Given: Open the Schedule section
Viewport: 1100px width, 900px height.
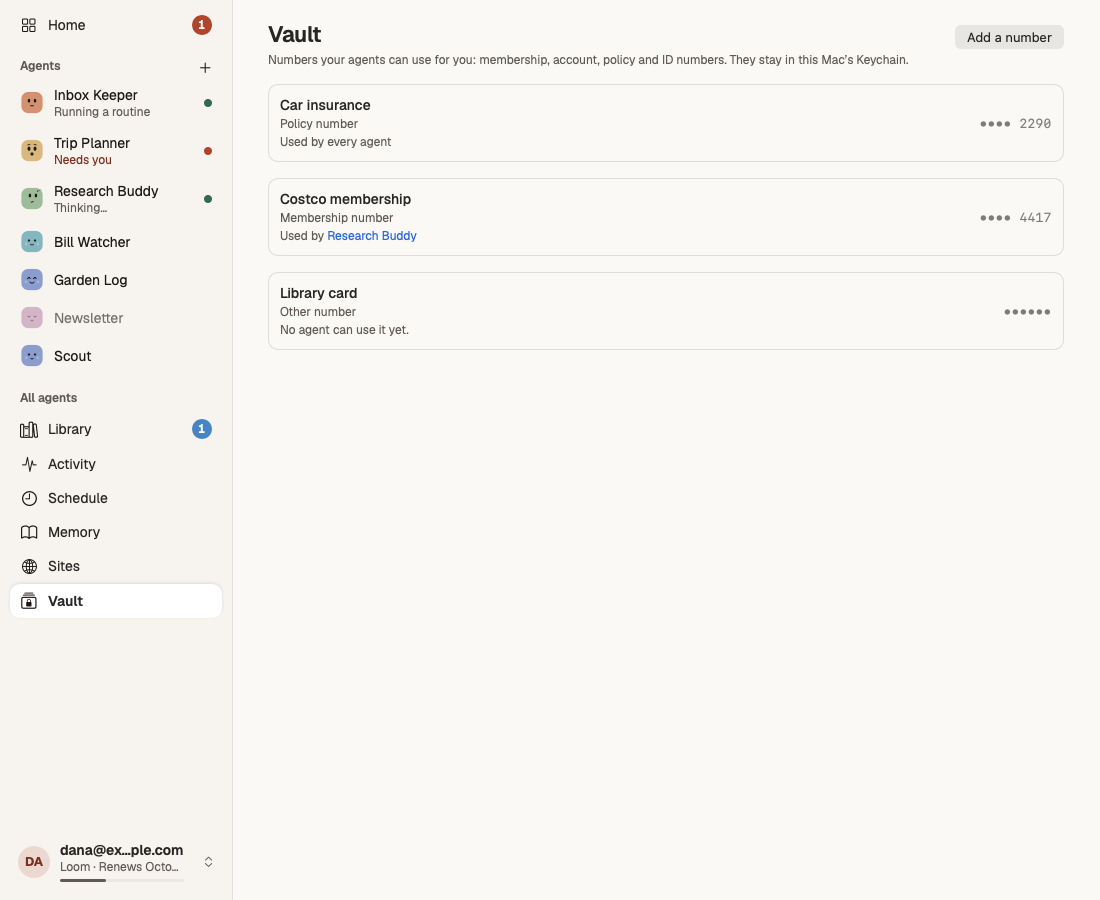Looking at the screenshot, I should click(116, 498).
